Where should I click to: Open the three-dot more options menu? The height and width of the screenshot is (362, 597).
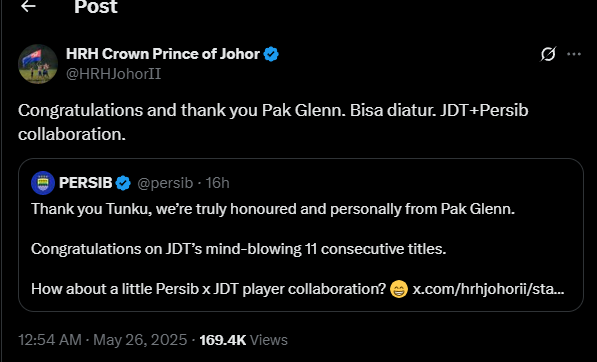(574, 54)
